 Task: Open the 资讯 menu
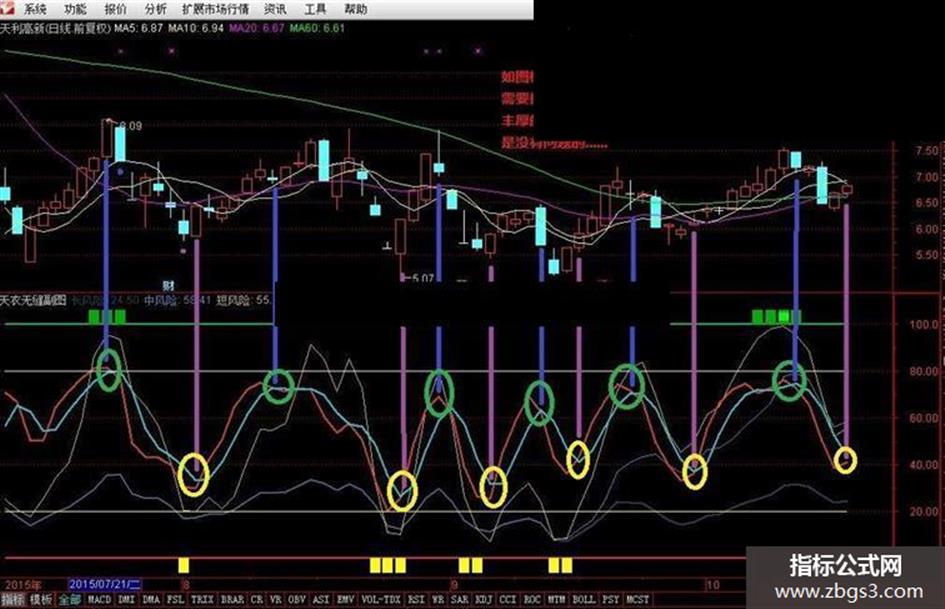275,9
